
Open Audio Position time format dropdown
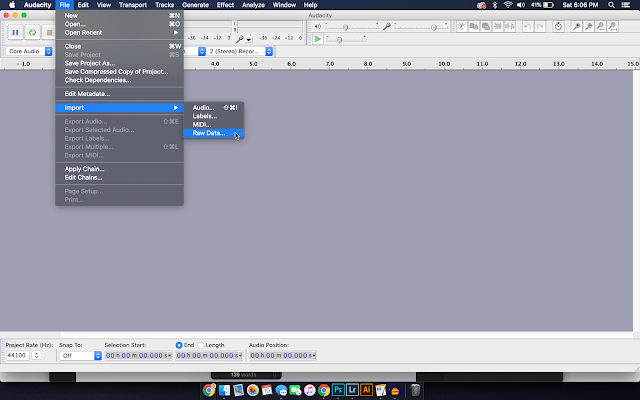314,356
